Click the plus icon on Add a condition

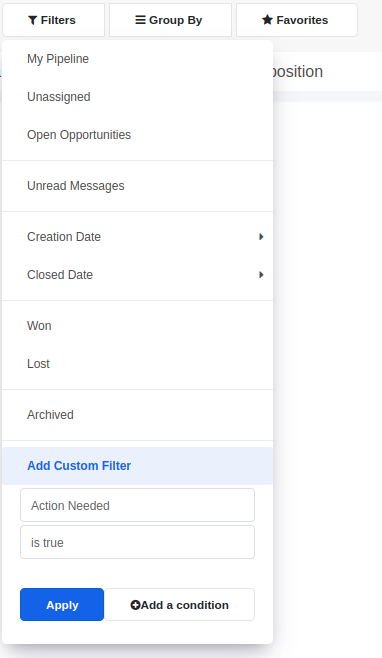[x=135, y=605]
